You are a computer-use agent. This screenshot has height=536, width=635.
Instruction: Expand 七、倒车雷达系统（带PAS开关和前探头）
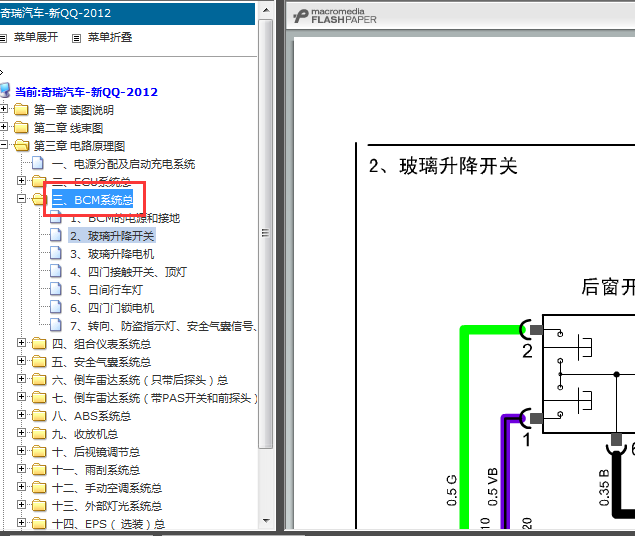pyautogui.click(x=21, y=397)
